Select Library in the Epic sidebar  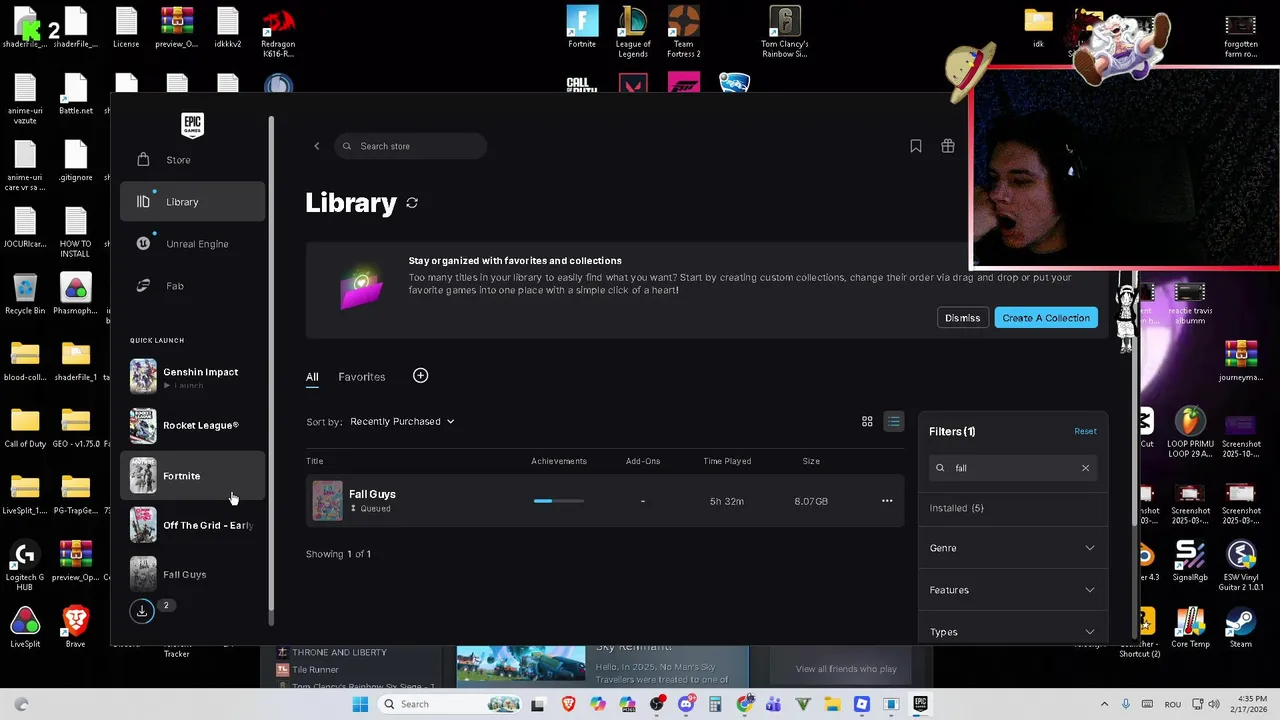click(192, 202)
